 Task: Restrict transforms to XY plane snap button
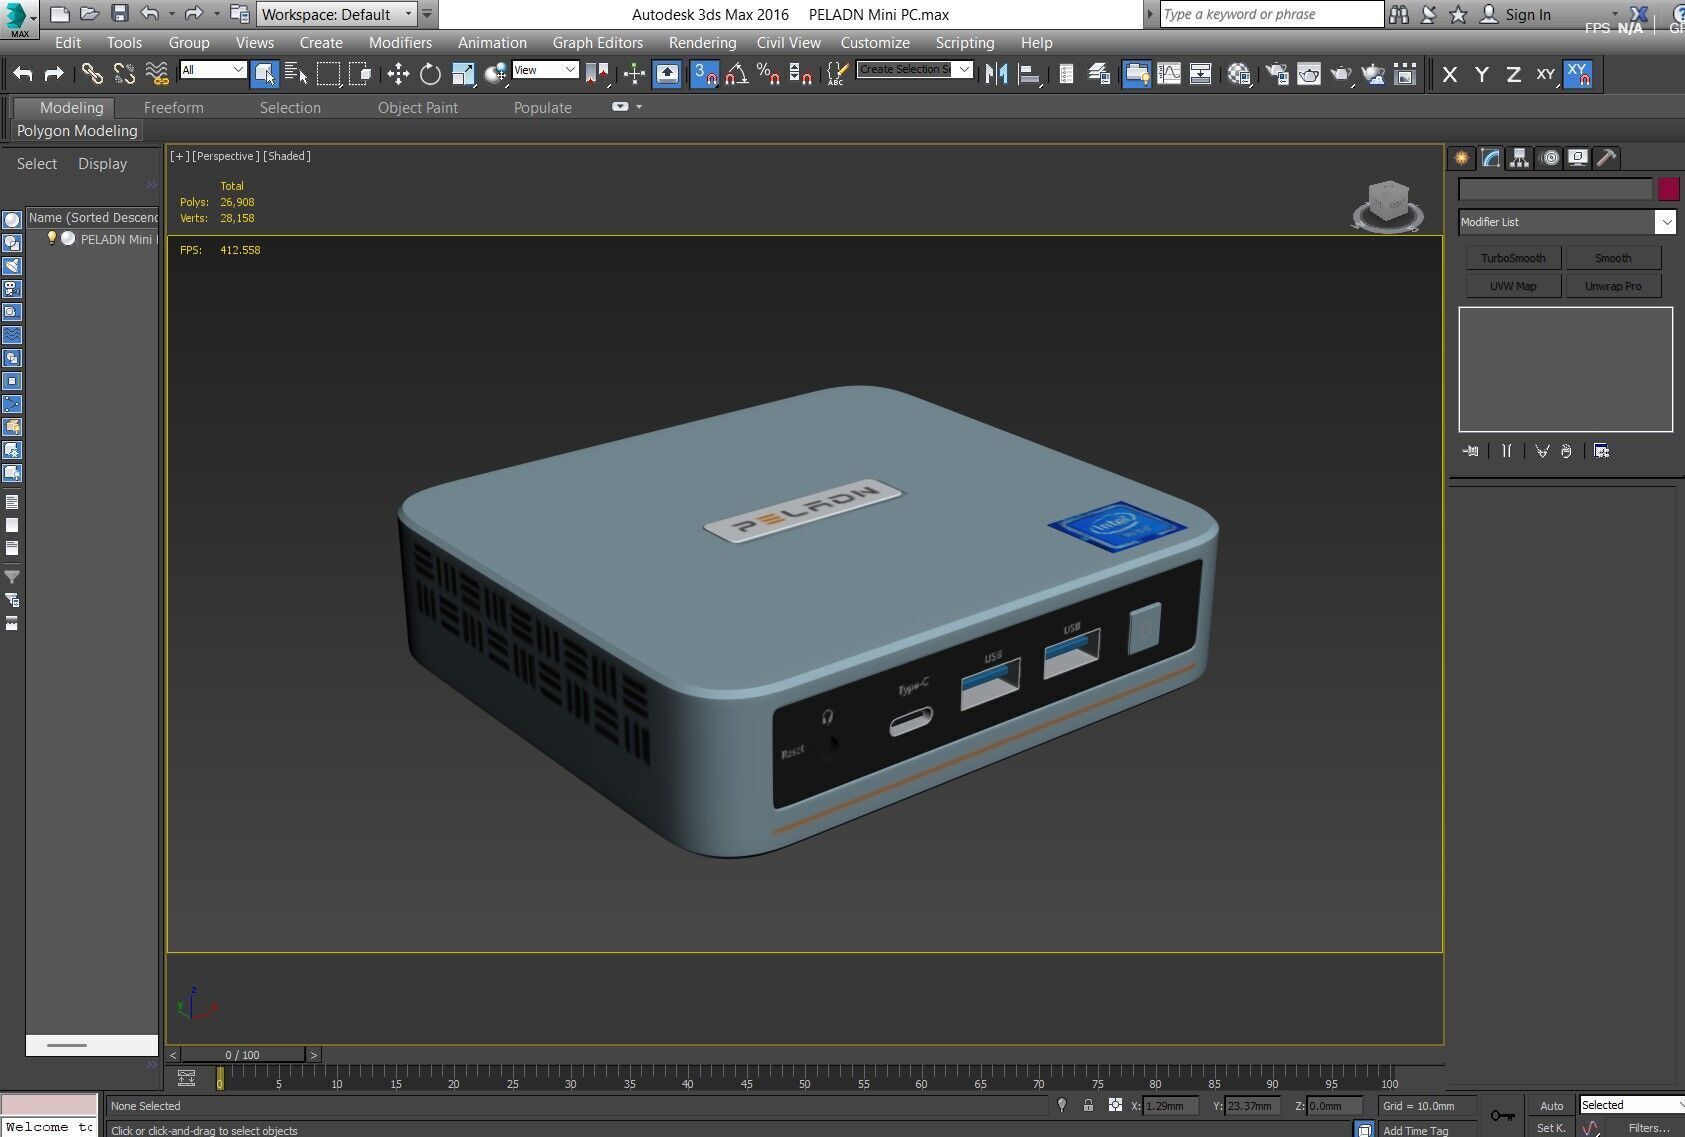[x=1578, y=74]
